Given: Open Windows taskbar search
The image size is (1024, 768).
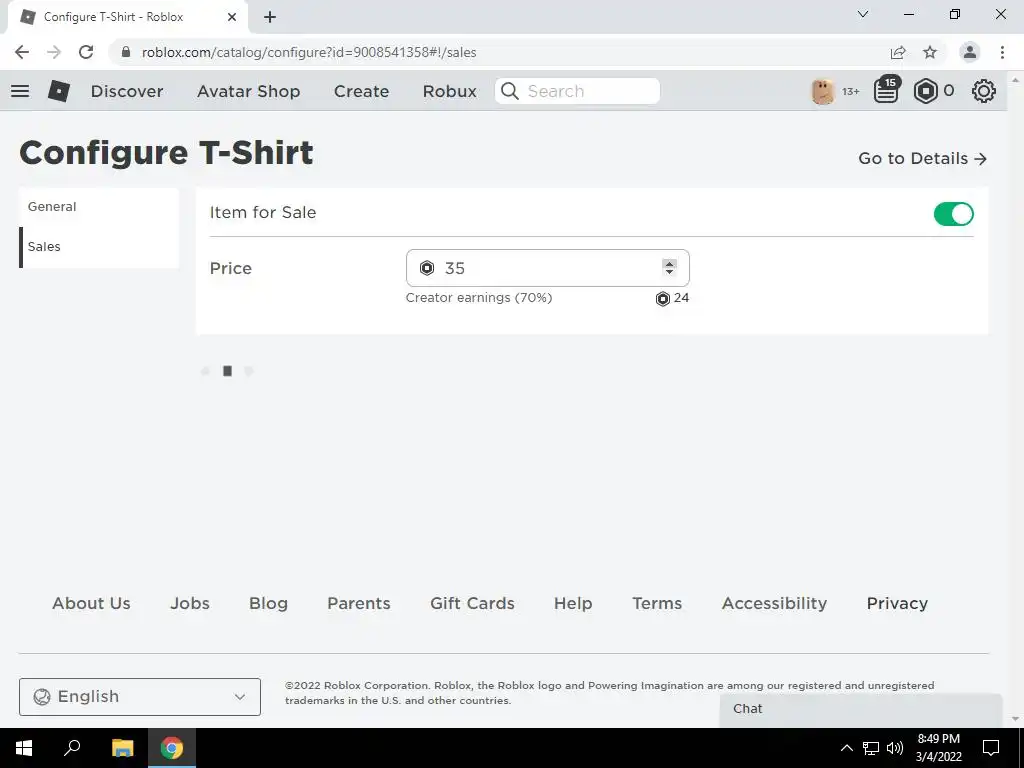Looking at the screenshot, I should (x=72, y=748).
